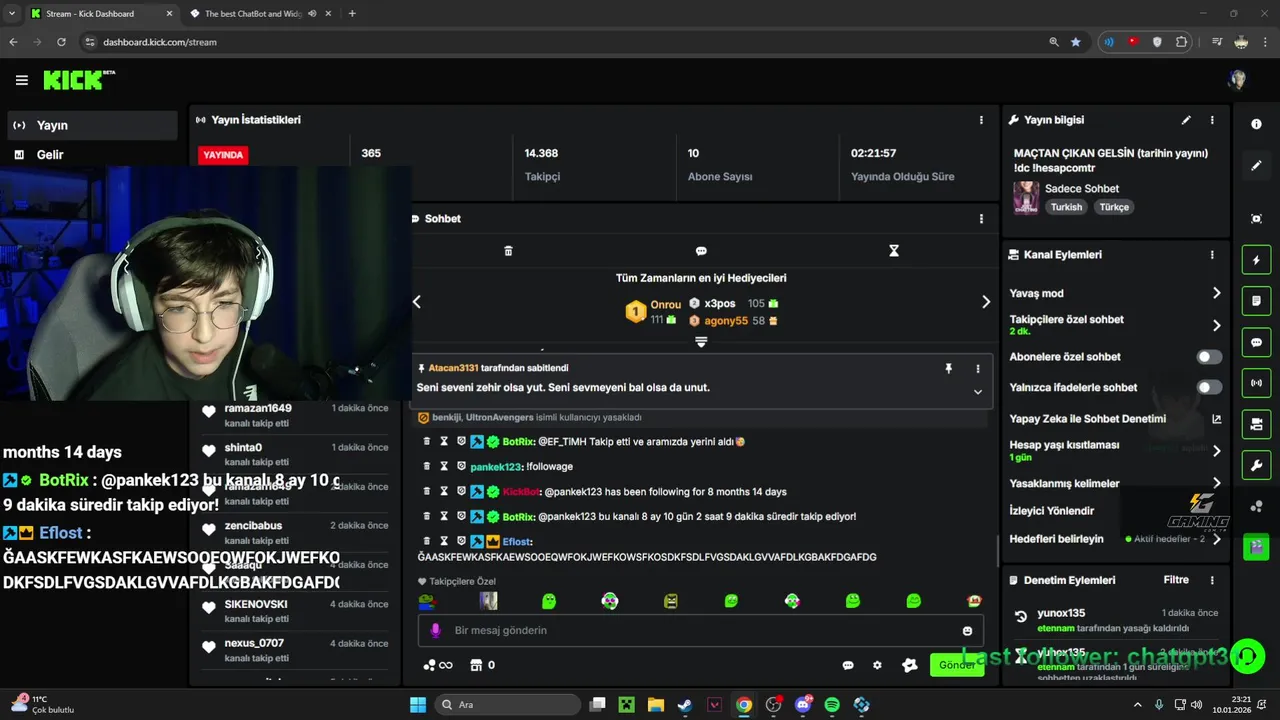Open the hamburger navigation menu
Image resolution: width=1280 pixels, height=720 pixels.
(x=21, y=80)
